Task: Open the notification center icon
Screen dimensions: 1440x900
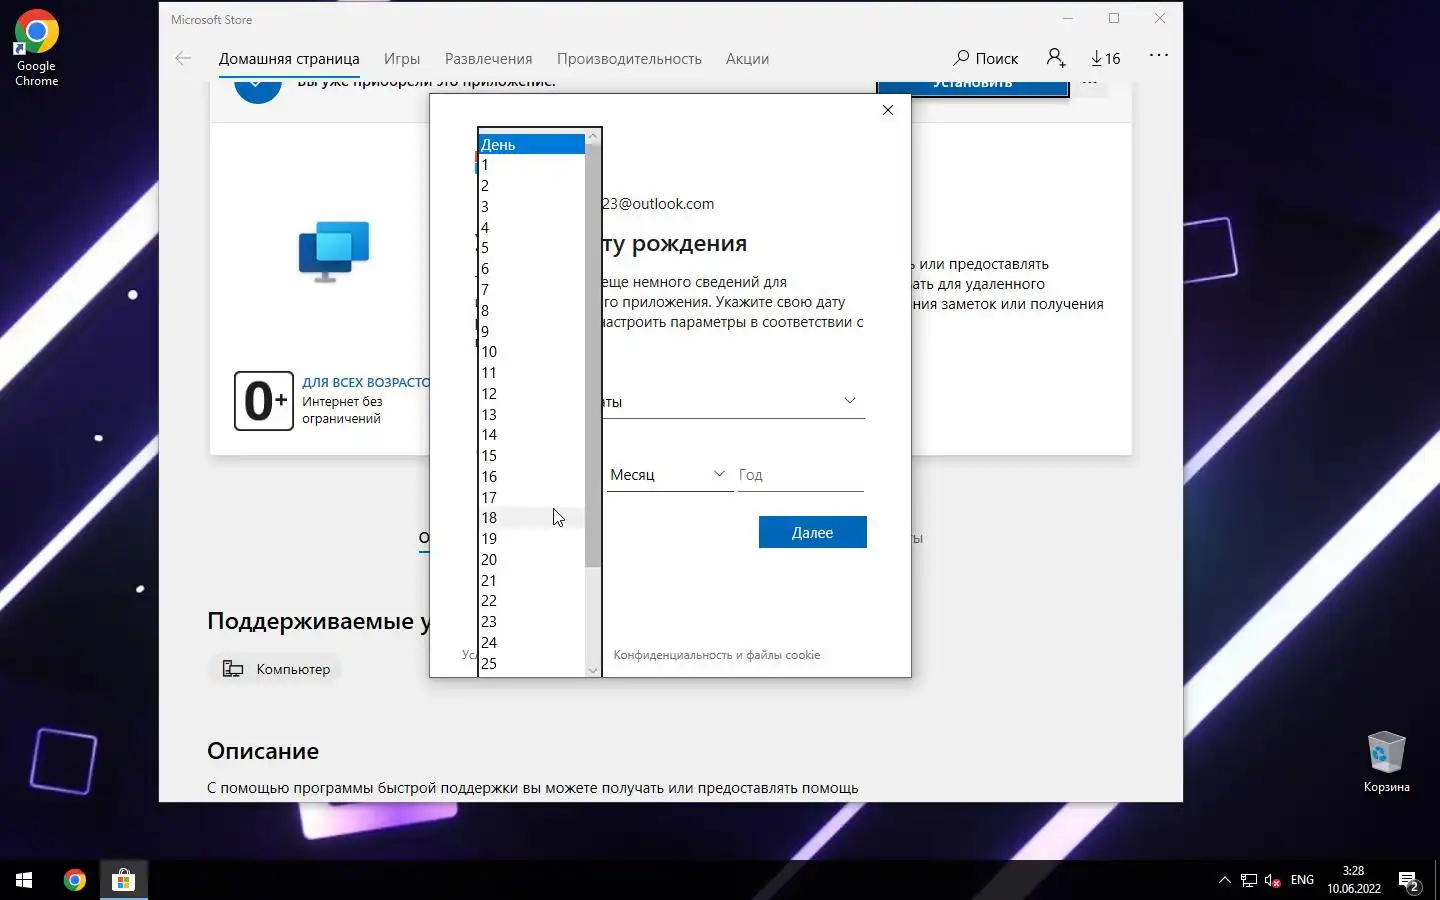Action: coord(1409,881)
